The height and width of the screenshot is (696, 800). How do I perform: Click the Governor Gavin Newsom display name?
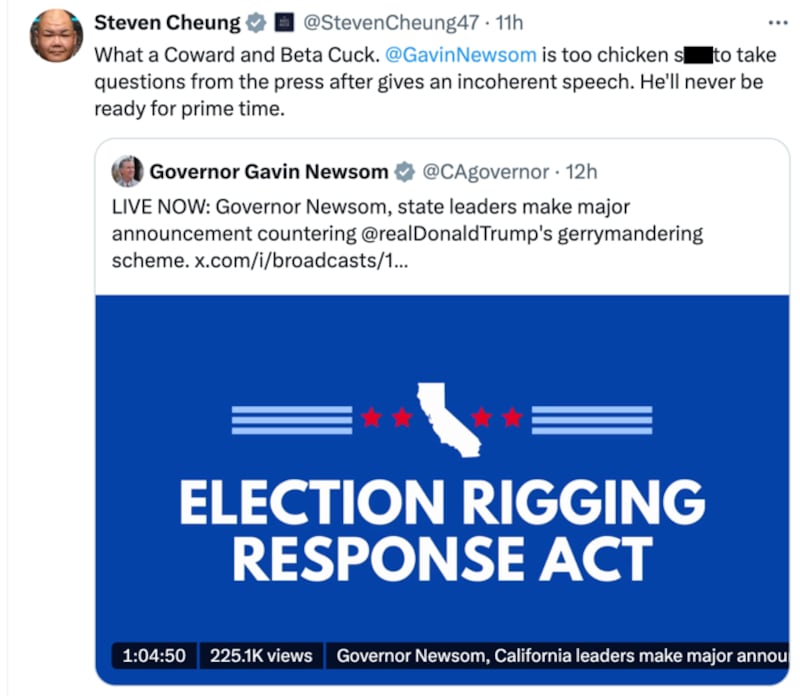[268, 172]
